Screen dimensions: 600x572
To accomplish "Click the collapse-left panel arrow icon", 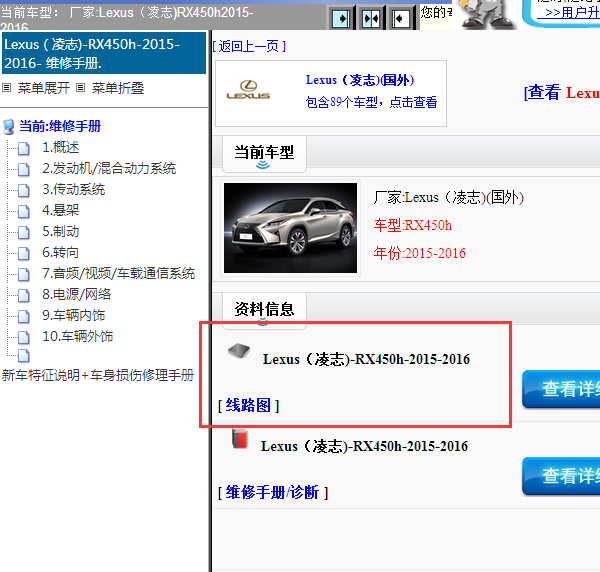I will [400, 18].
